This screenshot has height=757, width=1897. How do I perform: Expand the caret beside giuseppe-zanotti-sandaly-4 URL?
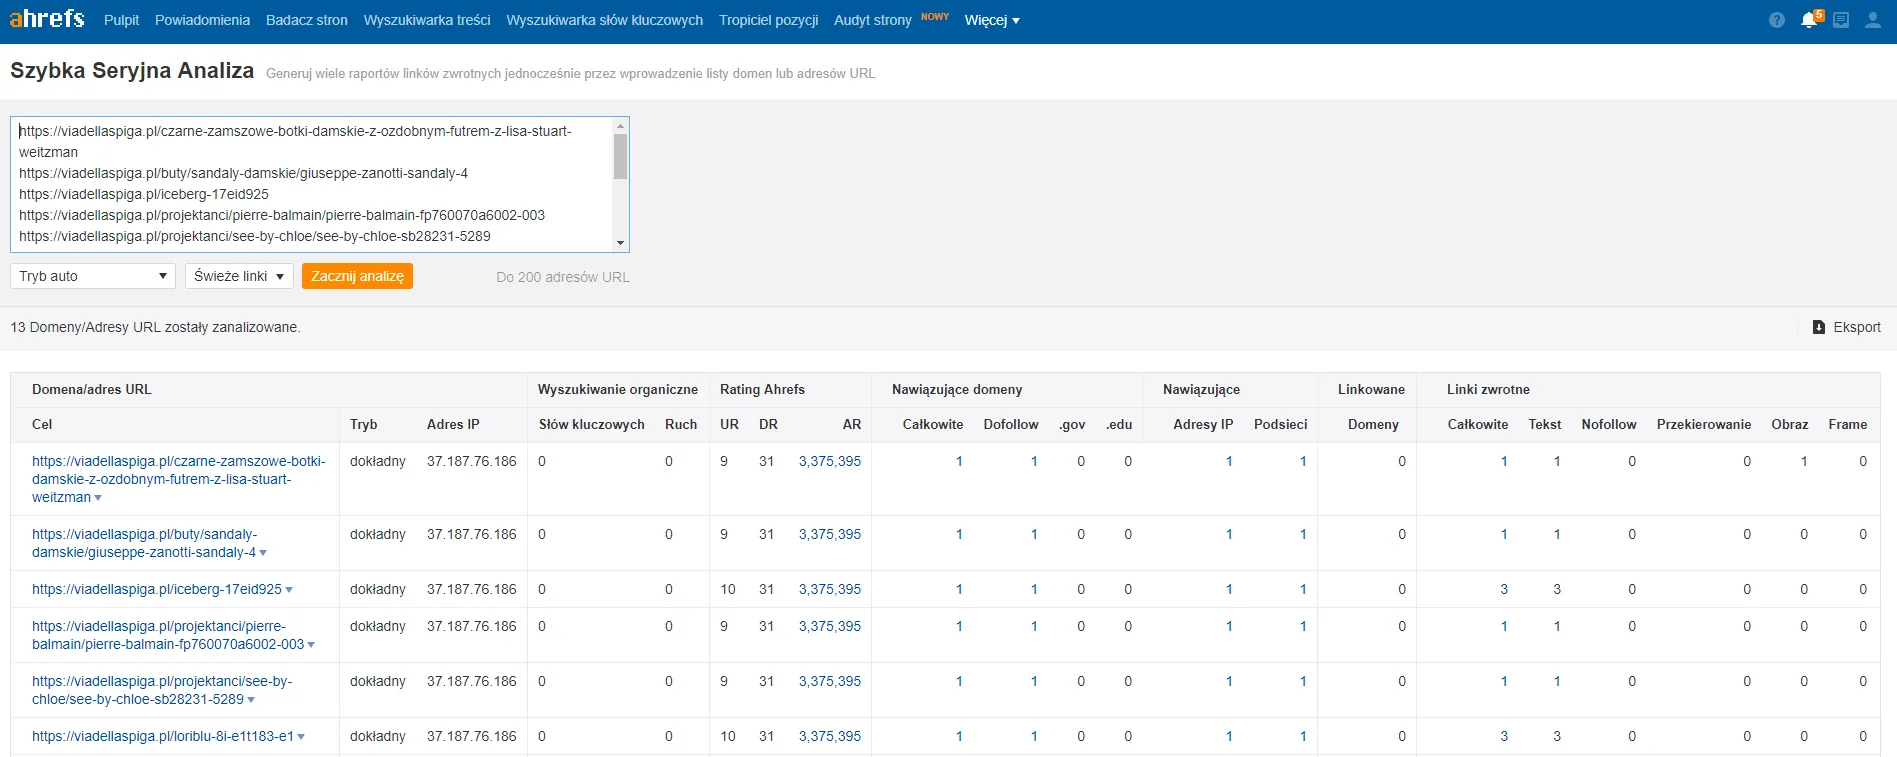263,553
